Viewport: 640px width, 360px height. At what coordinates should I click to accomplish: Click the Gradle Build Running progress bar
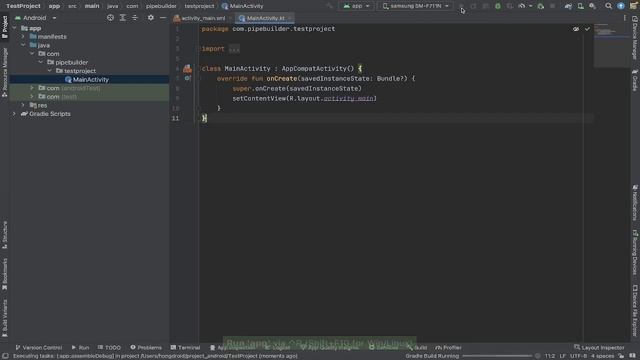(497, 356)
